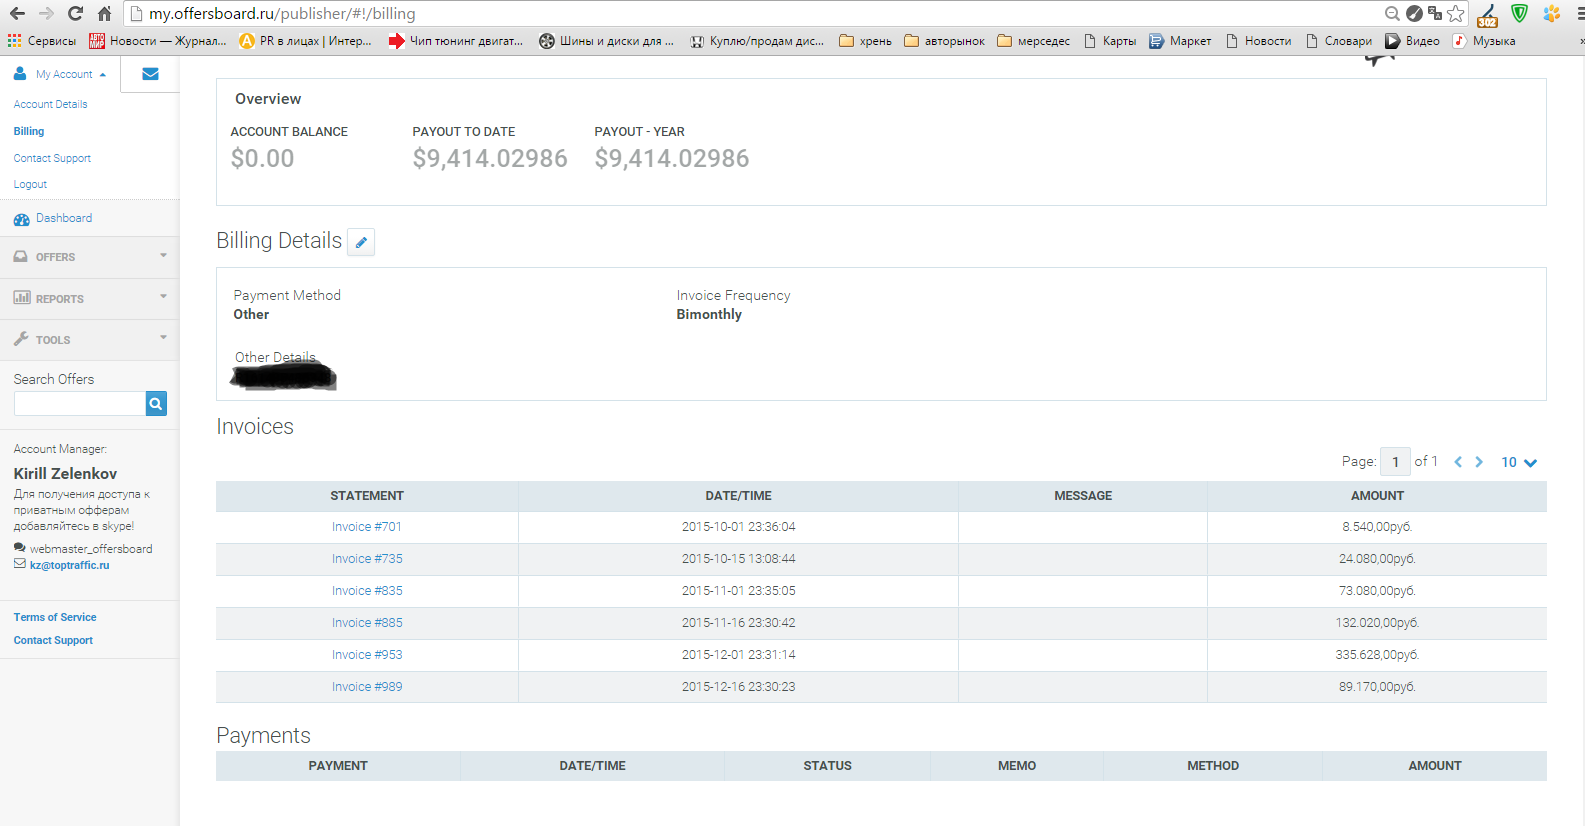Select Account Details in sidebar
1585x826 pixels.
pos(50,104)
